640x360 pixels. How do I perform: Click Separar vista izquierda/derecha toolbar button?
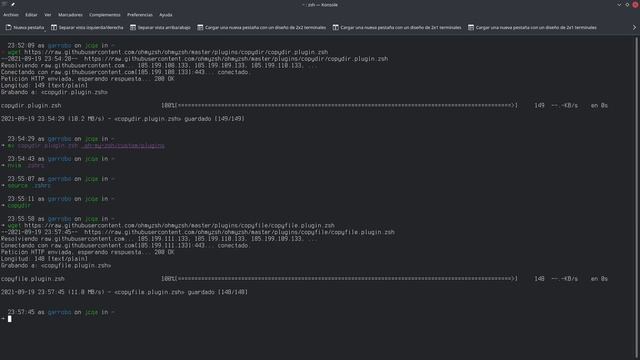(x=87, y=27)
